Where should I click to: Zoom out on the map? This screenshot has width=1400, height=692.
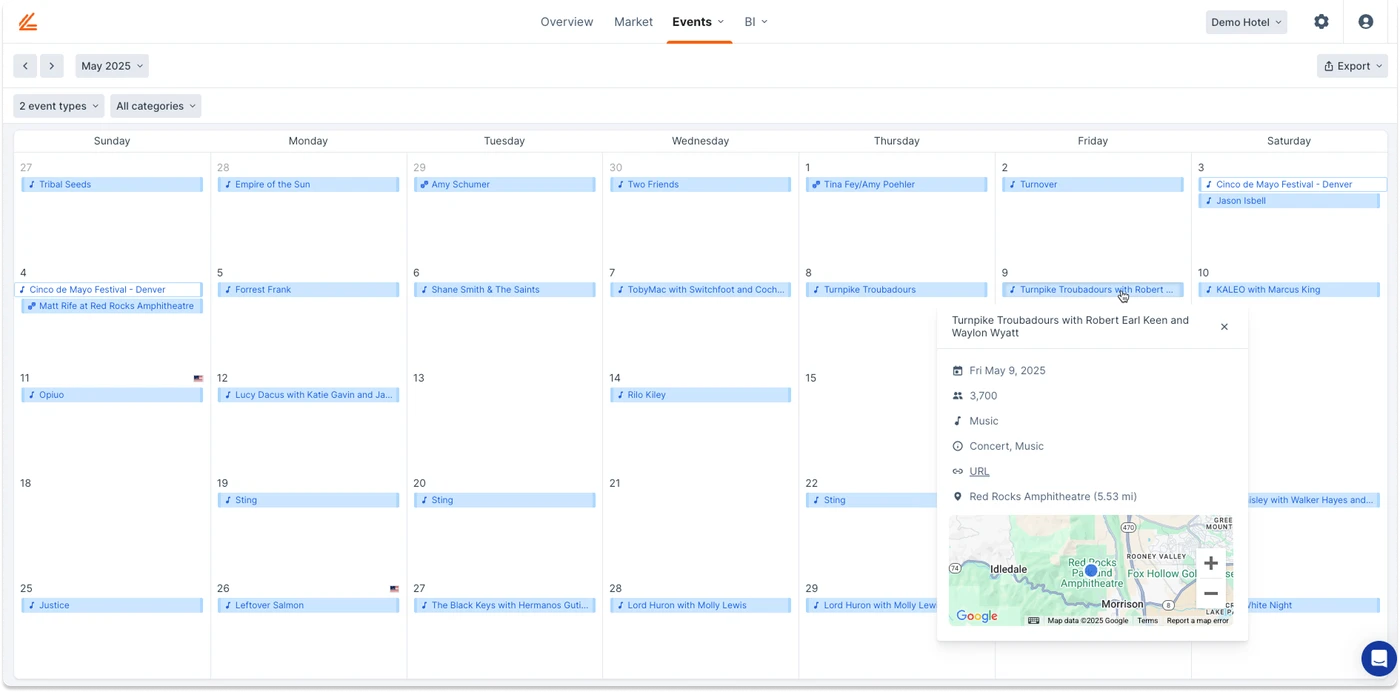1210,593
